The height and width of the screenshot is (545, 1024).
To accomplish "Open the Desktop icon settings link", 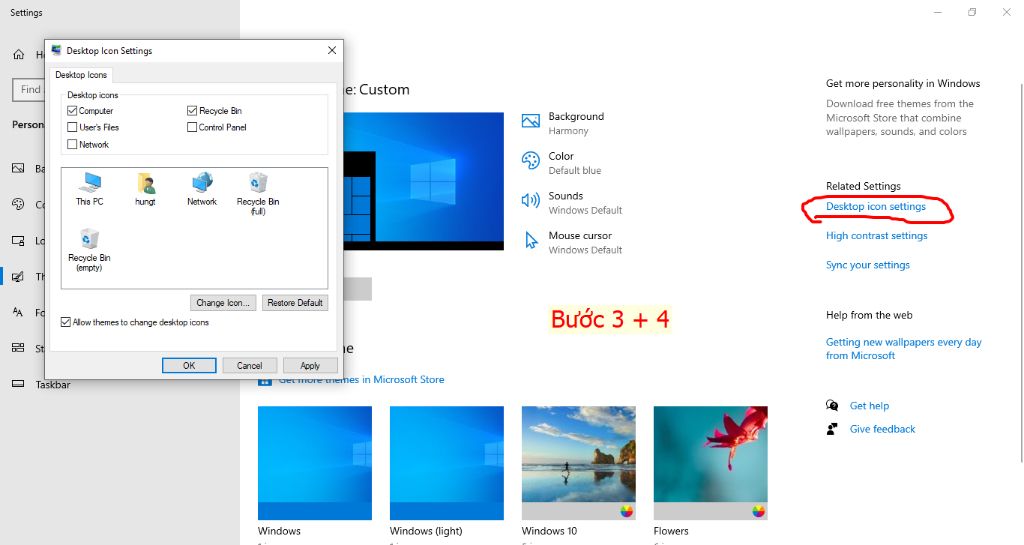I will pyautogui.click(x=876, y=206).
